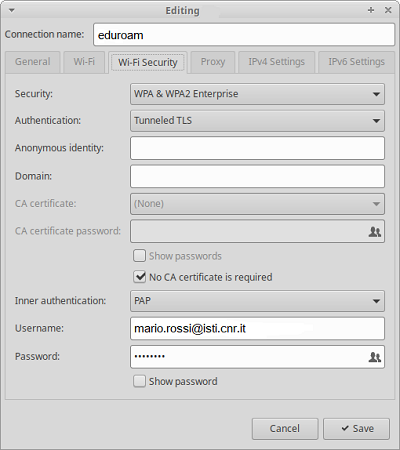Image resolution: width=400 pixels, height=450 pixels.
Task: Click users icon in CA certificate password field
Action: click(375, 232)
